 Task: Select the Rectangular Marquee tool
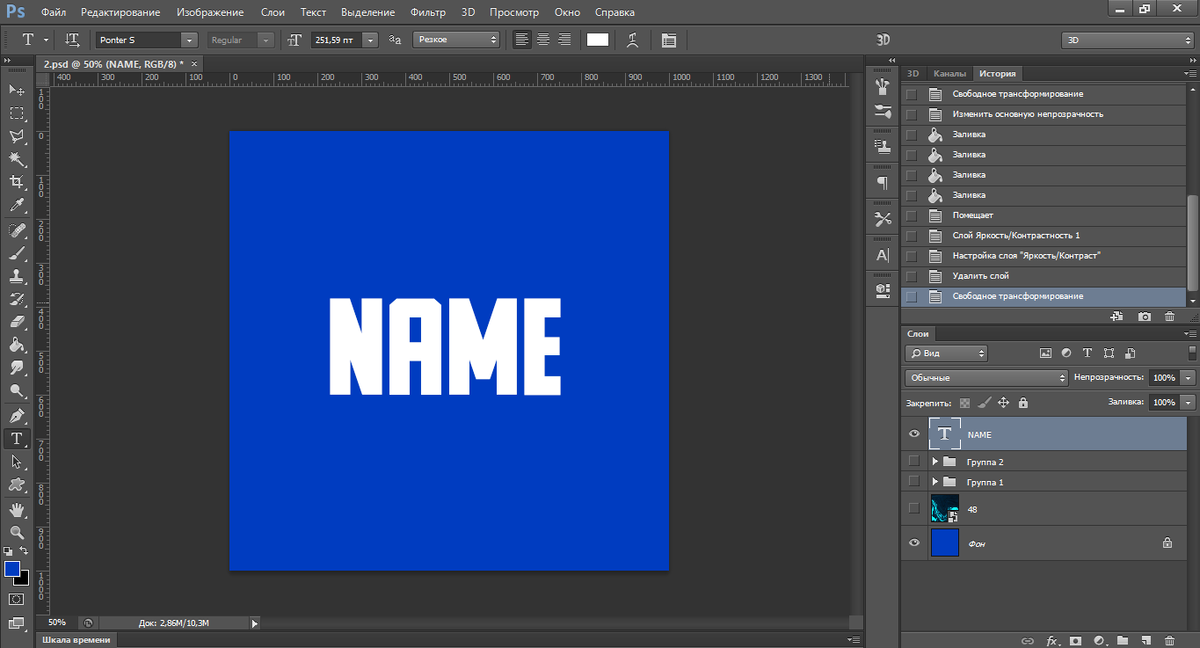[x=17, y=113]
